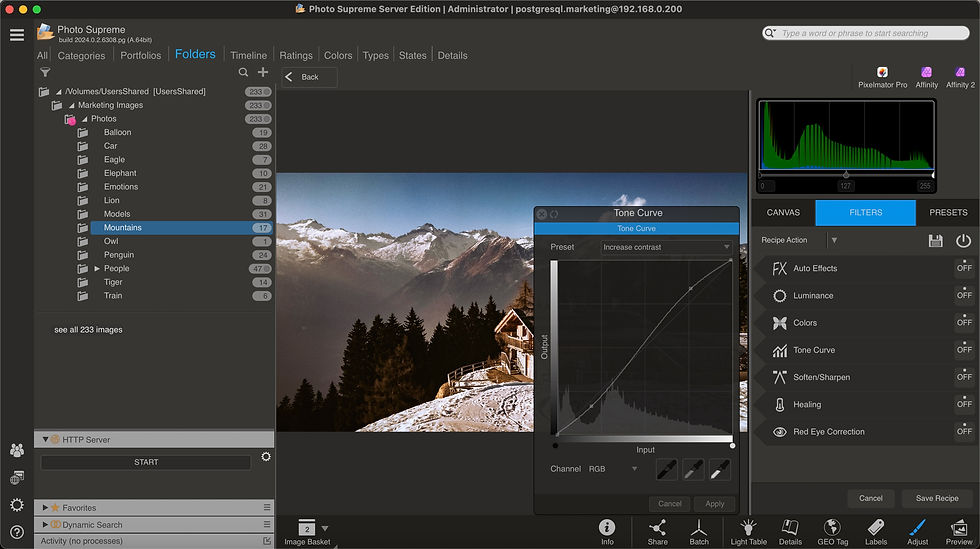The image size is (980, 549).
Task: Open the Light Table view
Action: coord(748,531)
